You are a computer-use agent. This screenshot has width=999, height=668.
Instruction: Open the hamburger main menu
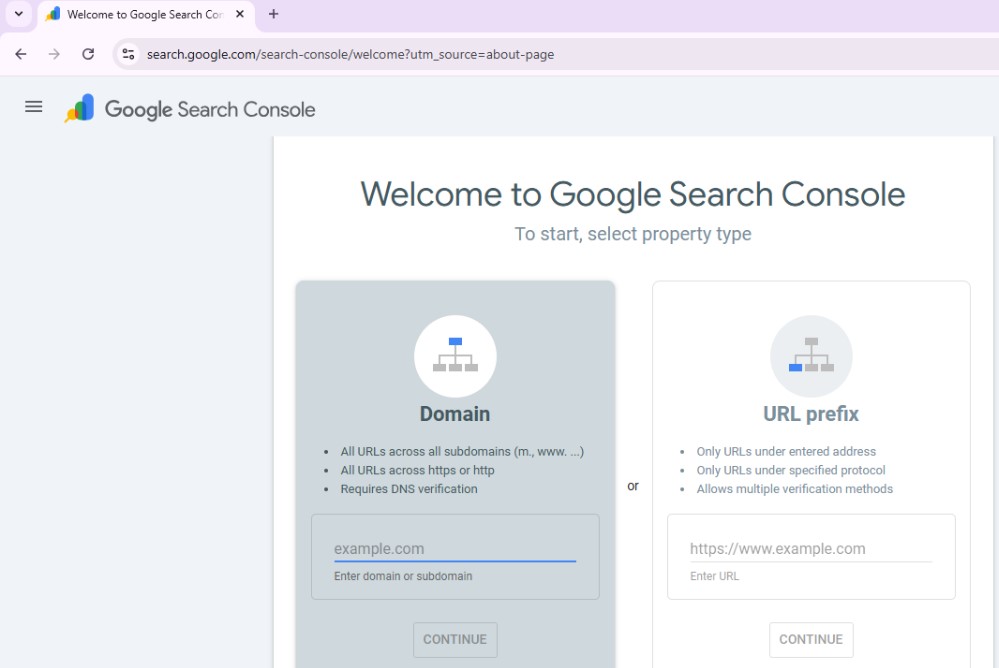(34, 107)
